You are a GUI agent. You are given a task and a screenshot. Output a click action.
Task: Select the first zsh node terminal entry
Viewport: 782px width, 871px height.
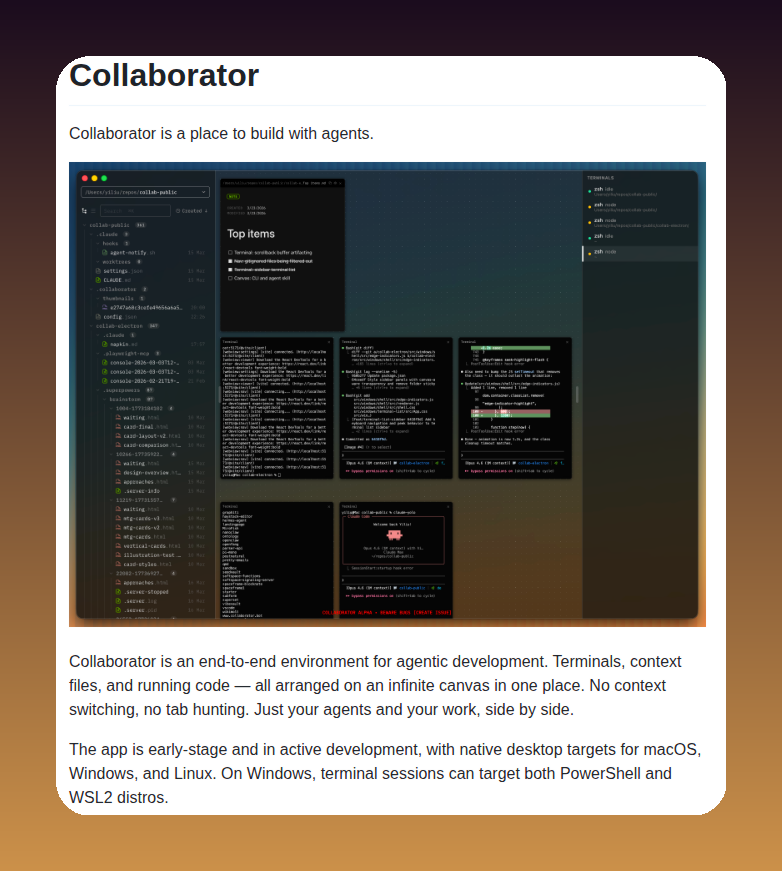[x=640, y=207]
